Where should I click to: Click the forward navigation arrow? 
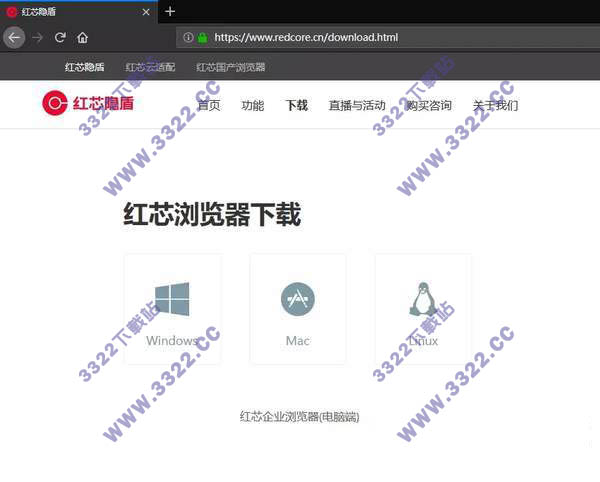click(37, 37)
